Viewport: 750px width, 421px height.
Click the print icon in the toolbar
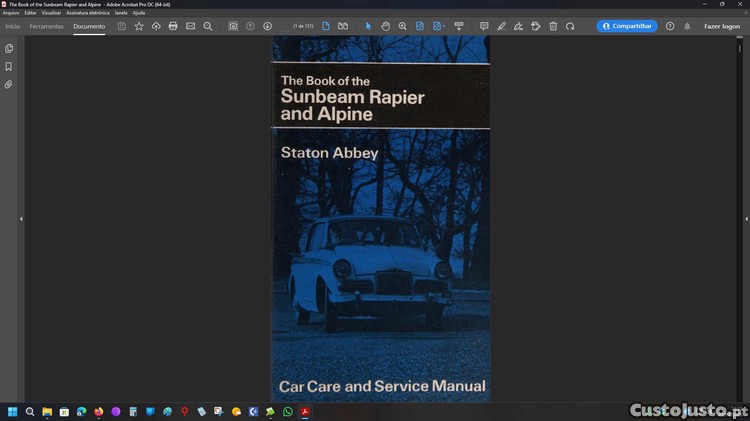point(173,26)
